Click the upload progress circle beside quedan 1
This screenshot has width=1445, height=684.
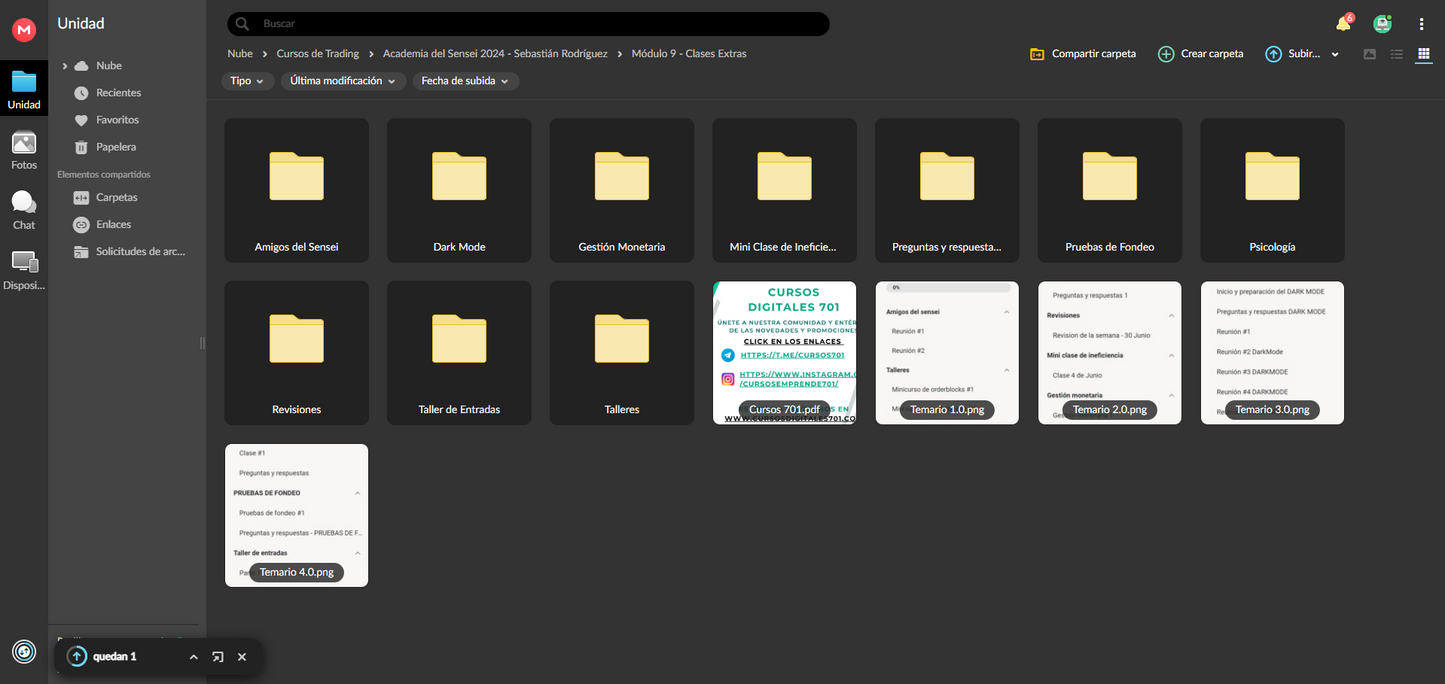[77, 657]
